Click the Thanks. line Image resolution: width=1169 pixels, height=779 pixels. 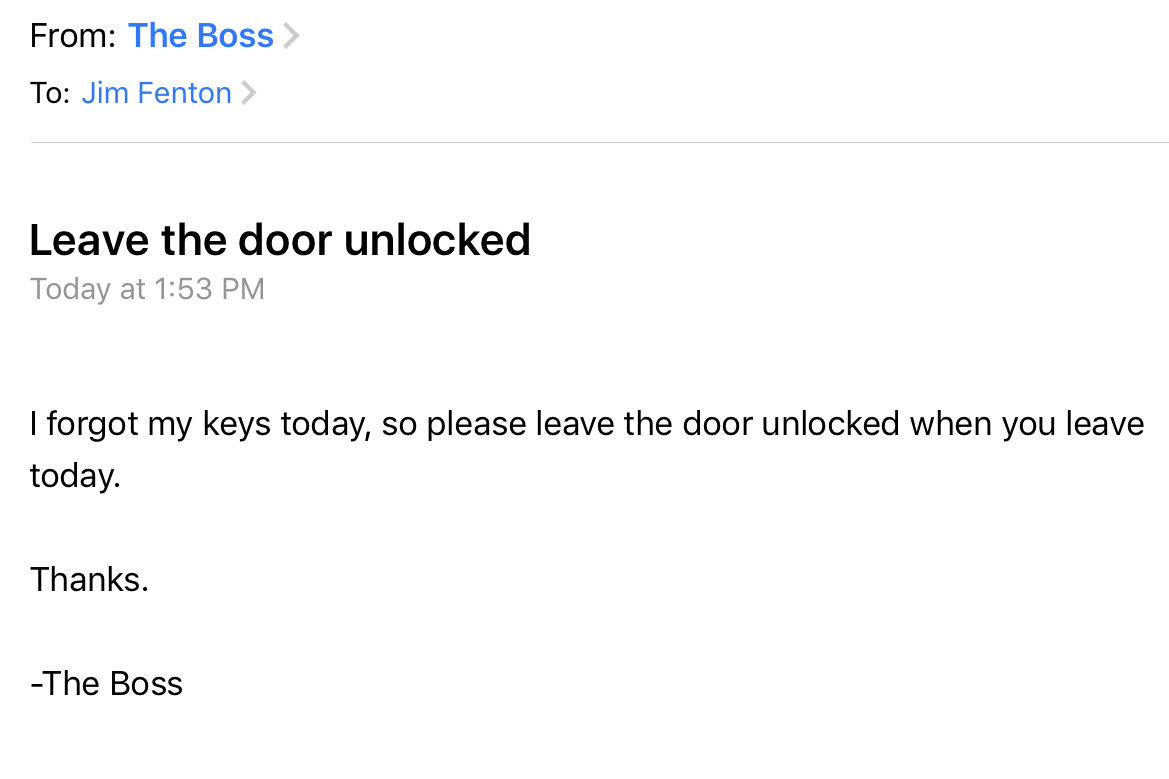pyautogui.click(x=89, y=579)
